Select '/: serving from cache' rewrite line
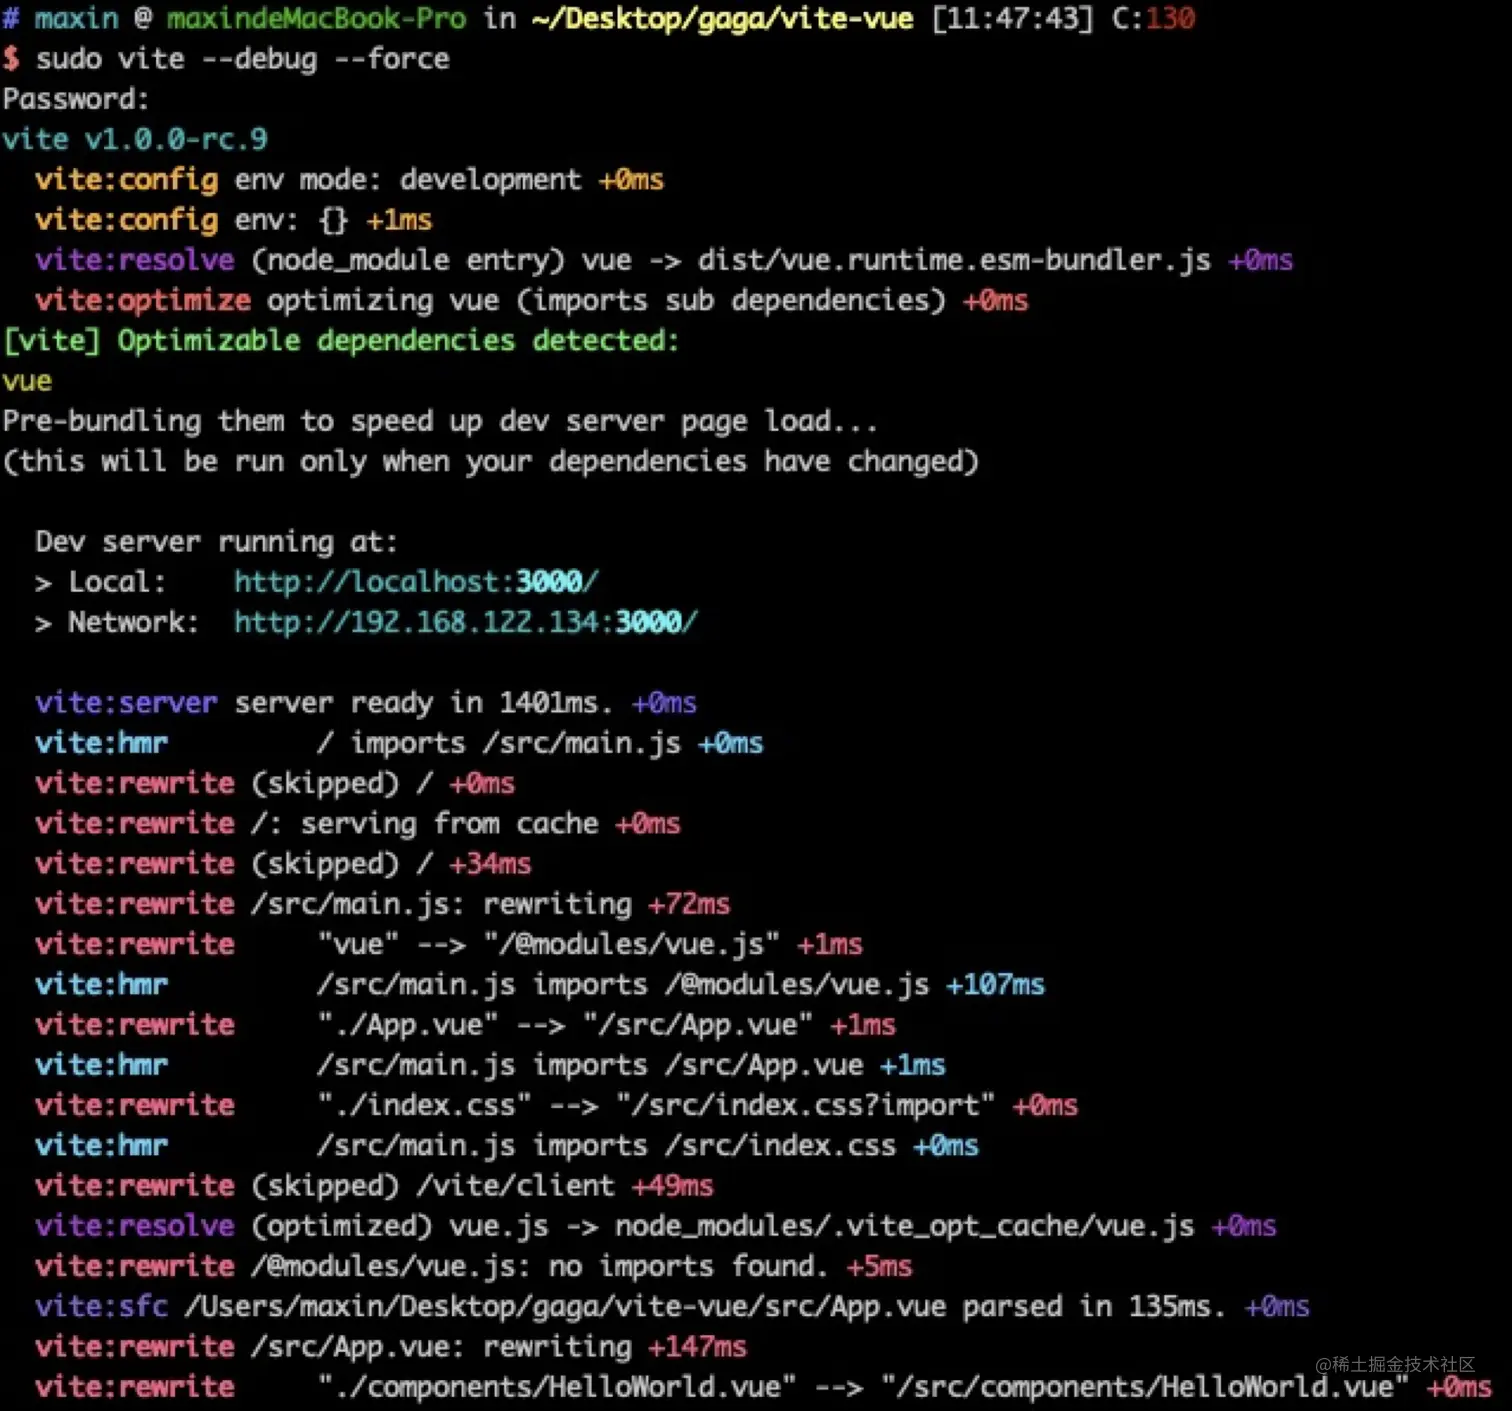The height and width of the screenshot is (1411, 1512). (x=358, y=824)
